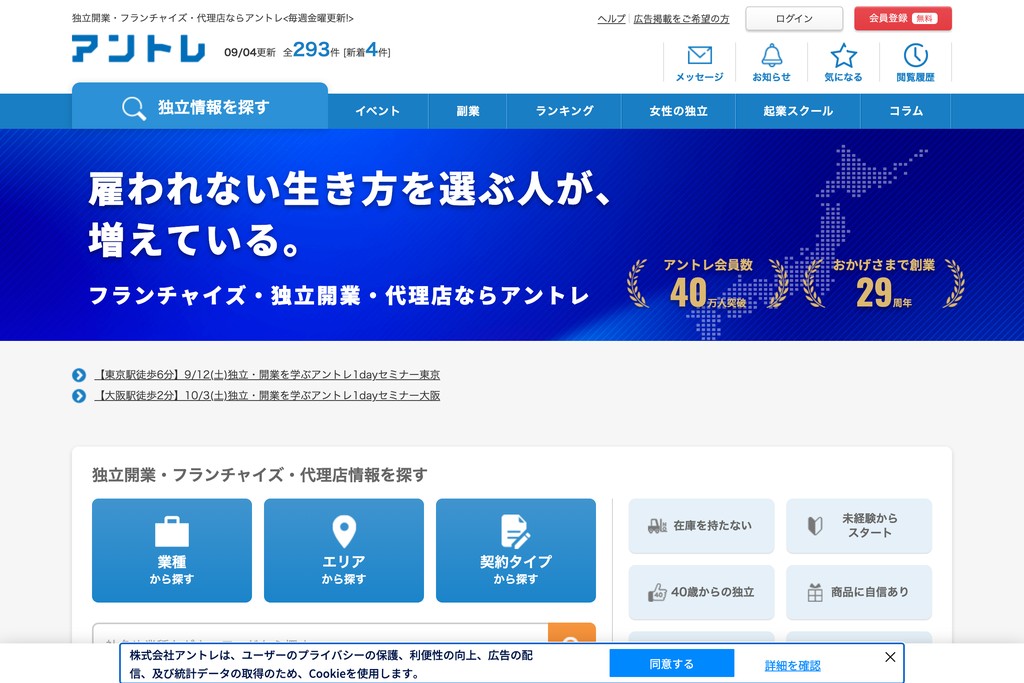Open the ランキング menu item
Viewport: 1024px width, 683px height.
point(564,111)
